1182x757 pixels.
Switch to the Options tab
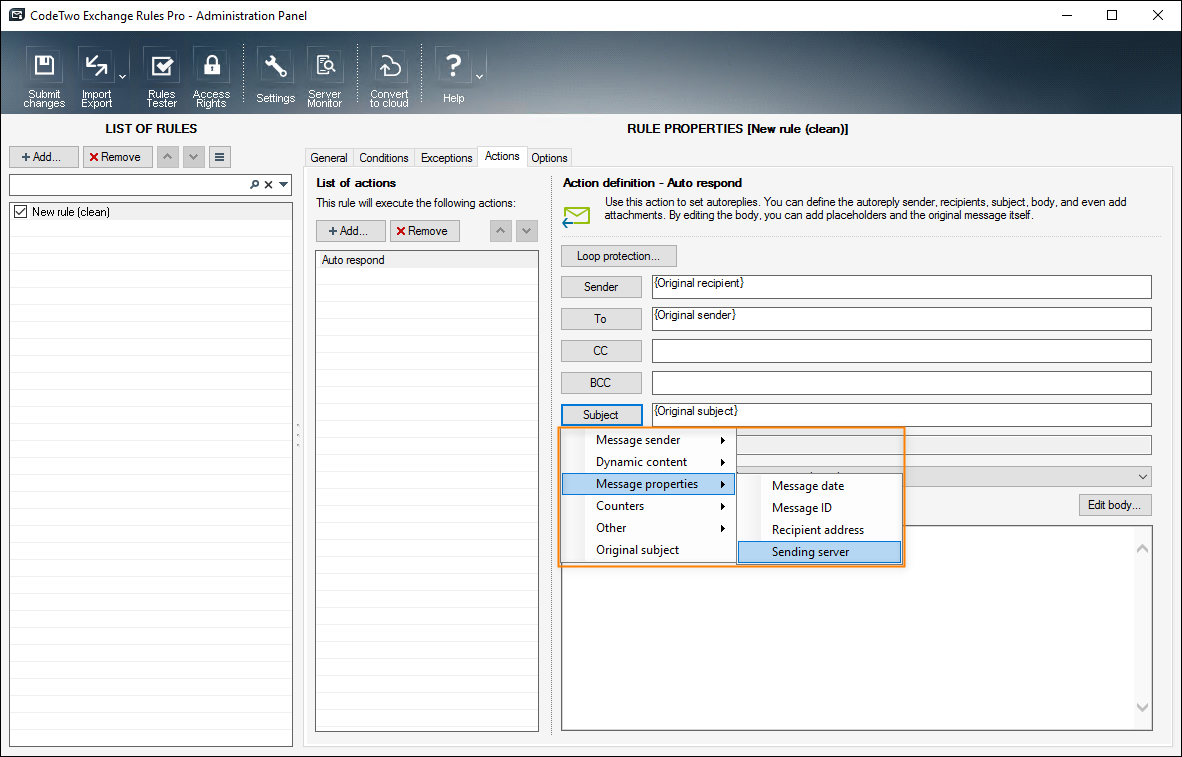(x=549, y=158)
